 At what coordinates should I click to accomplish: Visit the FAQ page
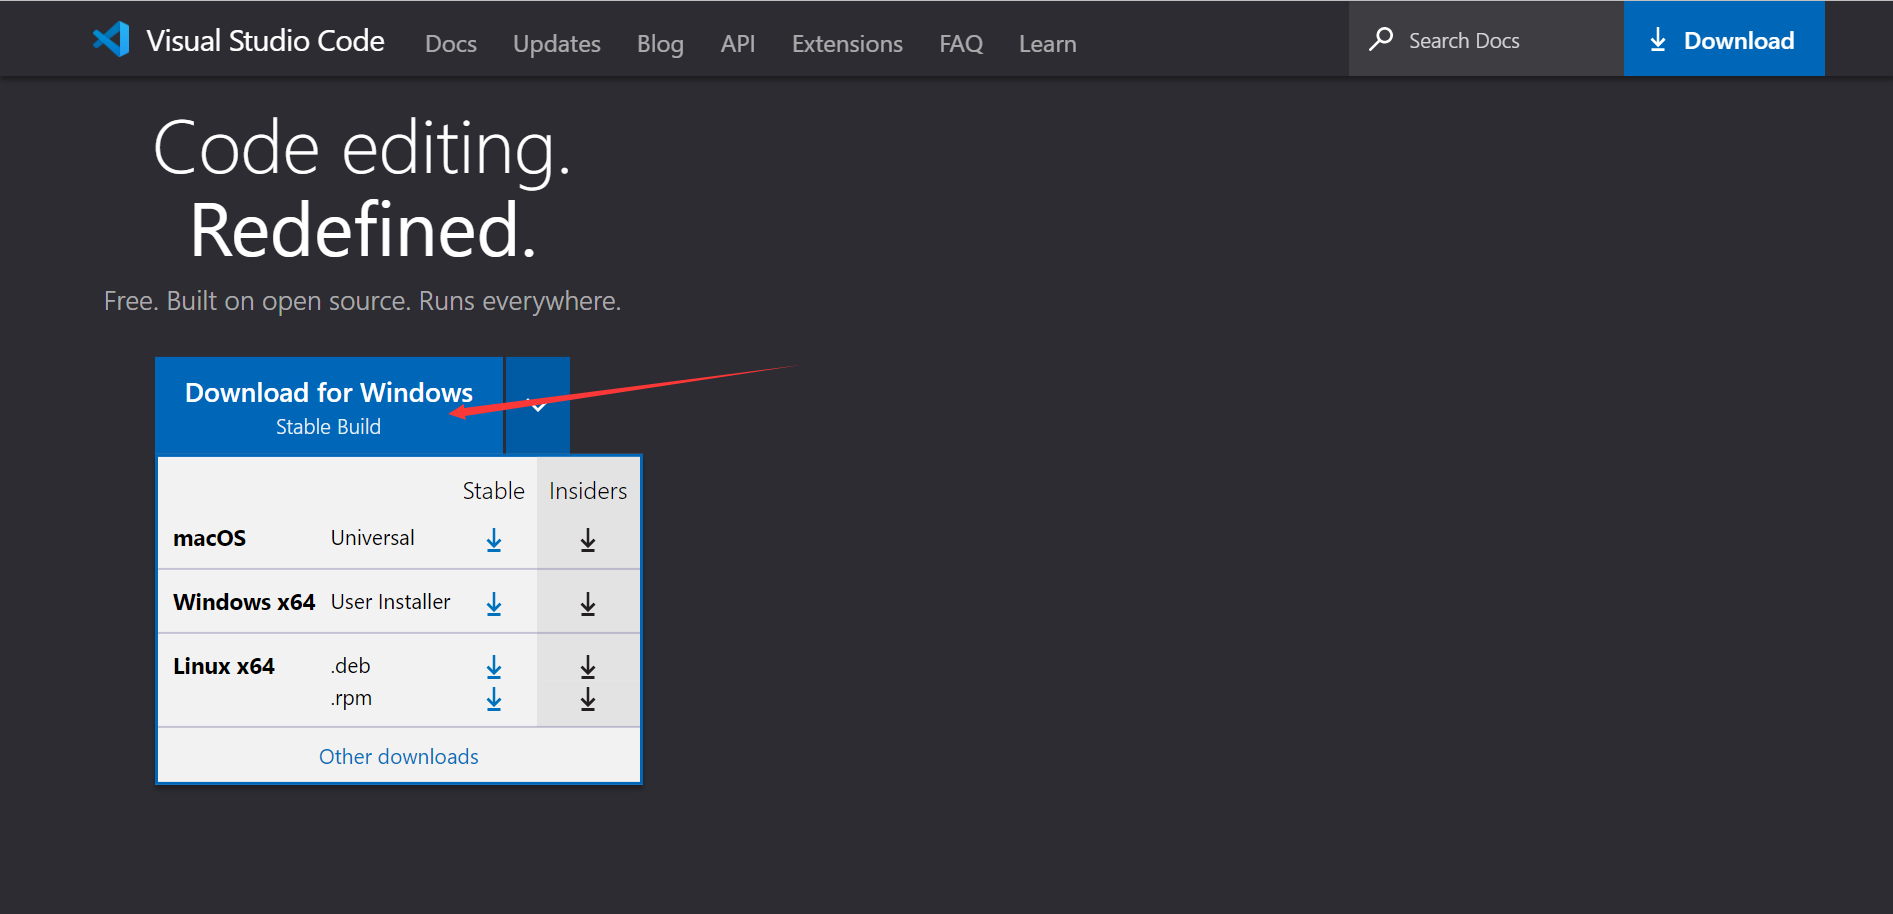(961, 44)
